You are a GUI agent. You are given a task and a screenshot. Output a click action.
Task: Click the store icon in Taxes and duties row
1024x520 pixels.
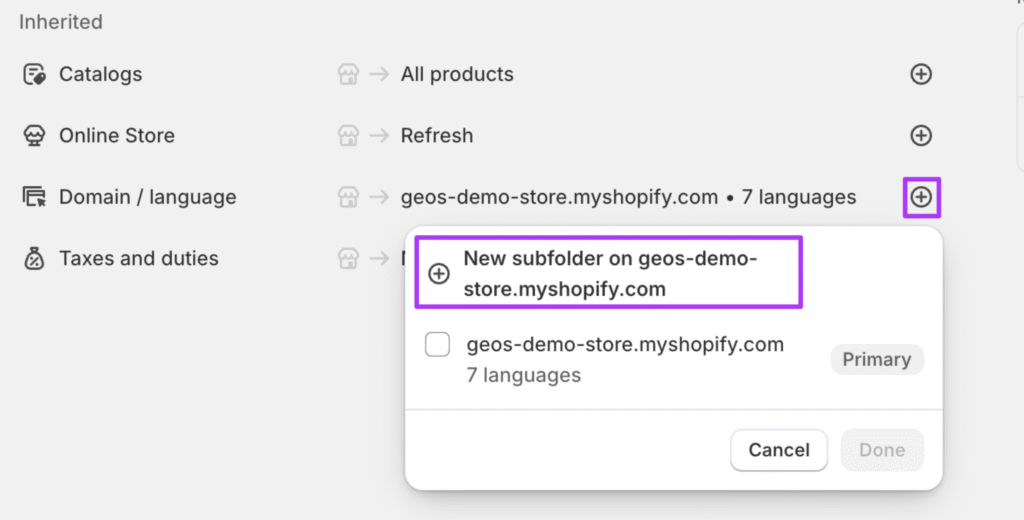pyautogui.click(x=348, y=259)
